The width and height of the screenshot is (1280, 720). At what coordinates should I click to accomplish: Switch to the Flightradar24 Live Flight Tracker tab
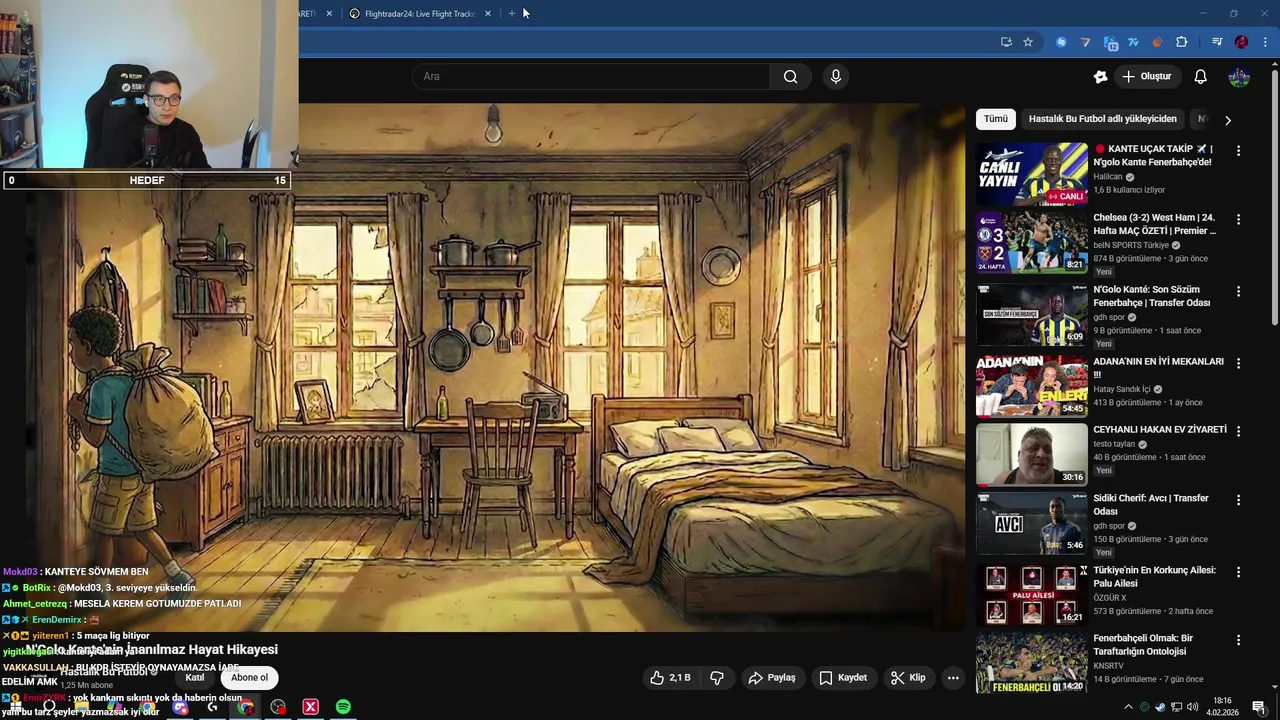tap(419, 13)
